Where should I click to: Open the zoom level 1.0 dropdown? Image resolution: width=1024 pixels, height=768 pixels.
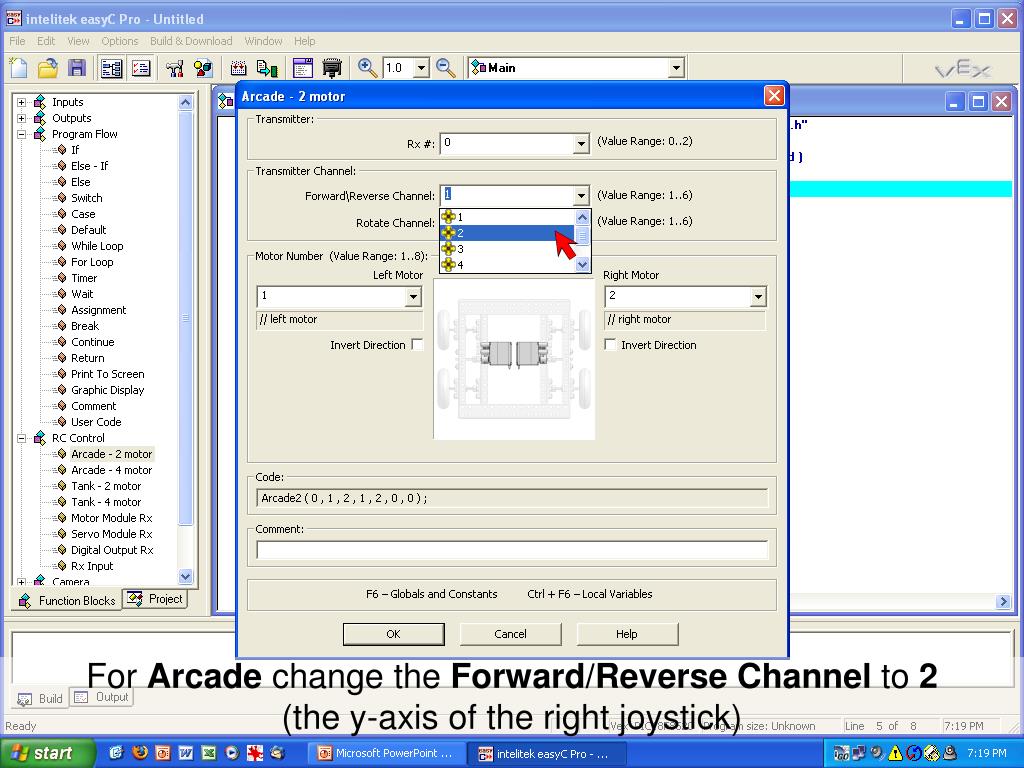pyautogui.click(x=421, y=68)
